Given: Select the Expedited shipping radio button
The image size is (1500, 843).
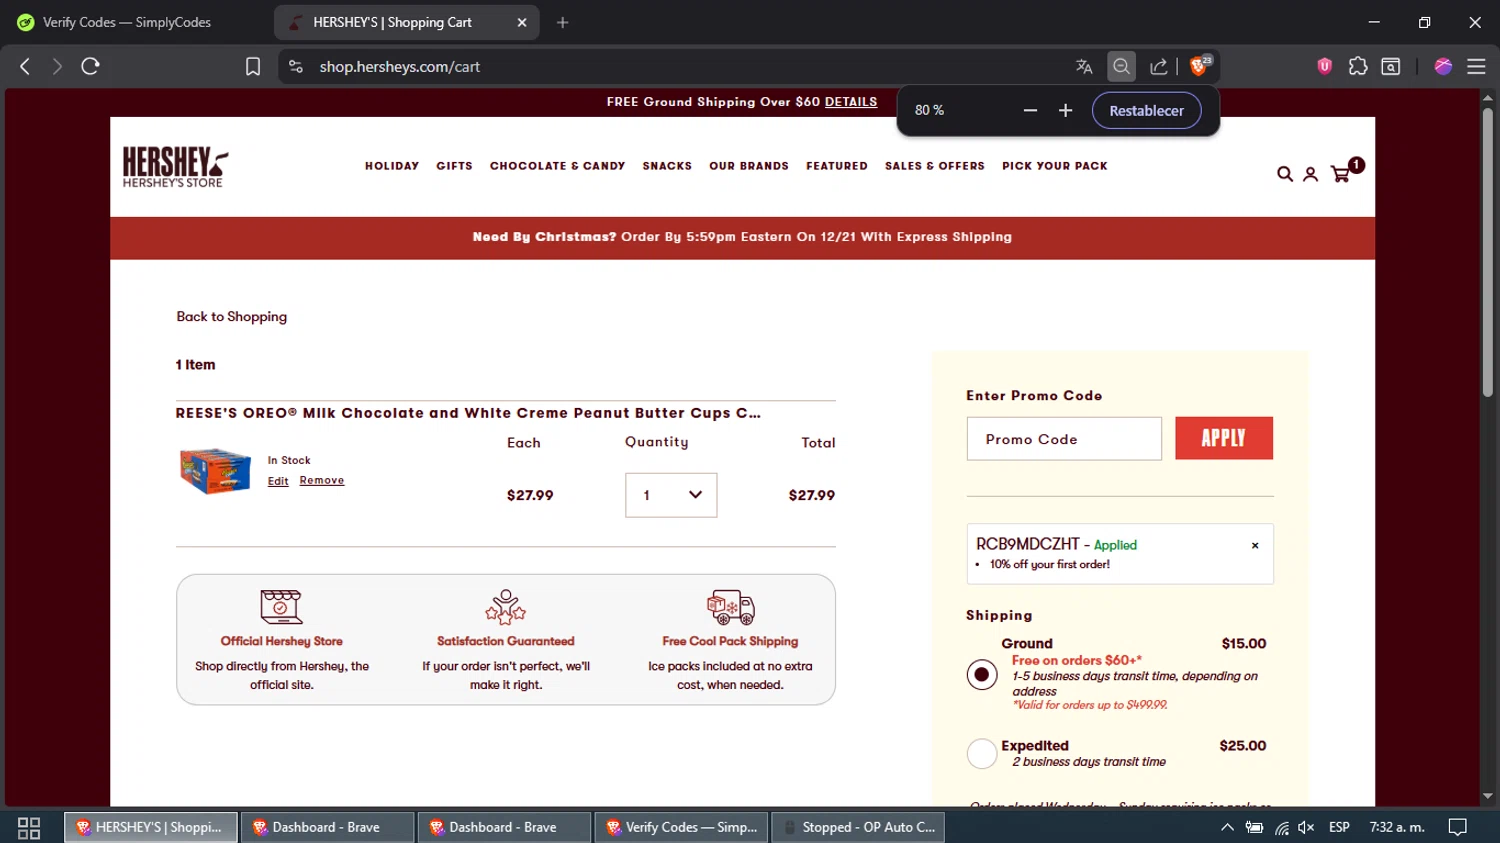Looking at the screenshot, I should pos(982,753).
